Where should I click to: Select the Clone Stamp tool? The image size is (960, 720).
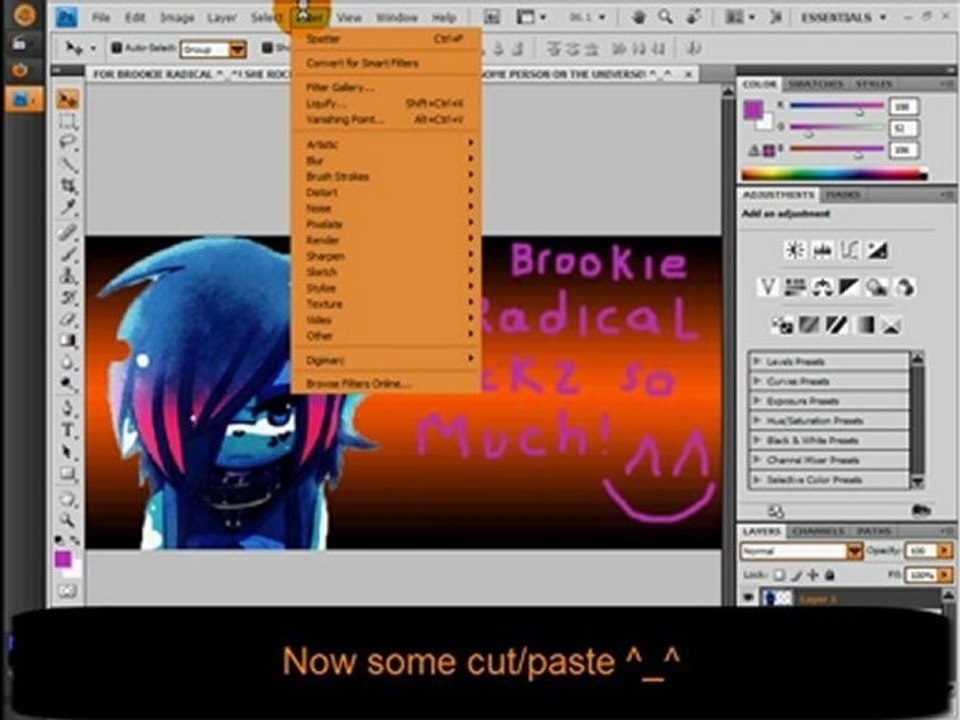point(68,275)
